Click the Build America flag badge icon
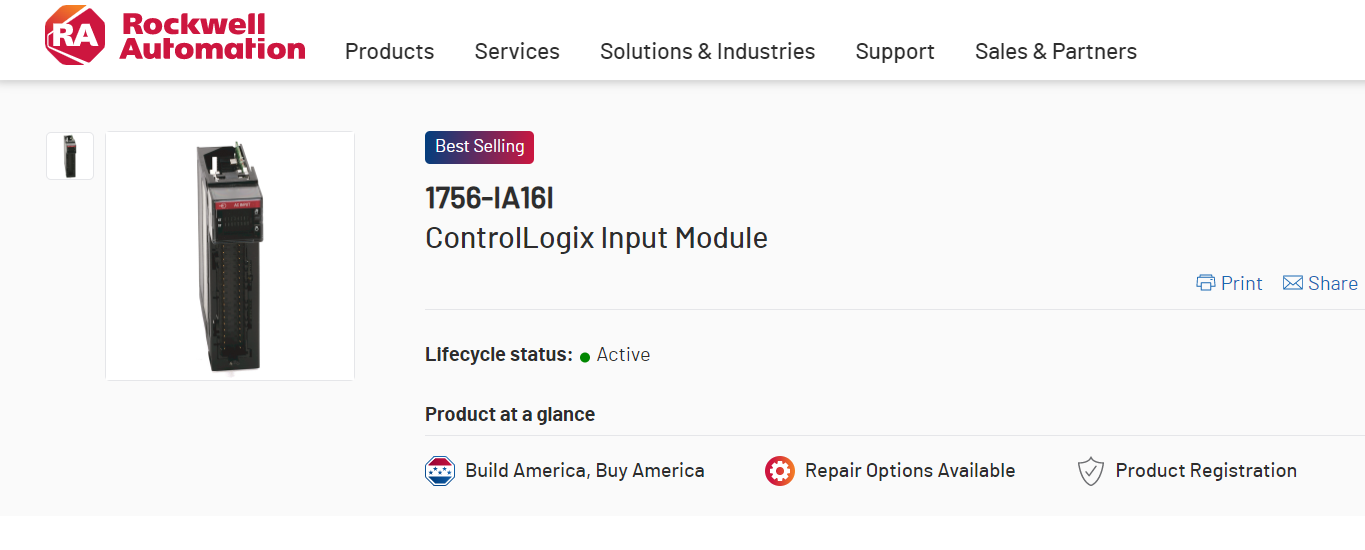 click(440, 471)
